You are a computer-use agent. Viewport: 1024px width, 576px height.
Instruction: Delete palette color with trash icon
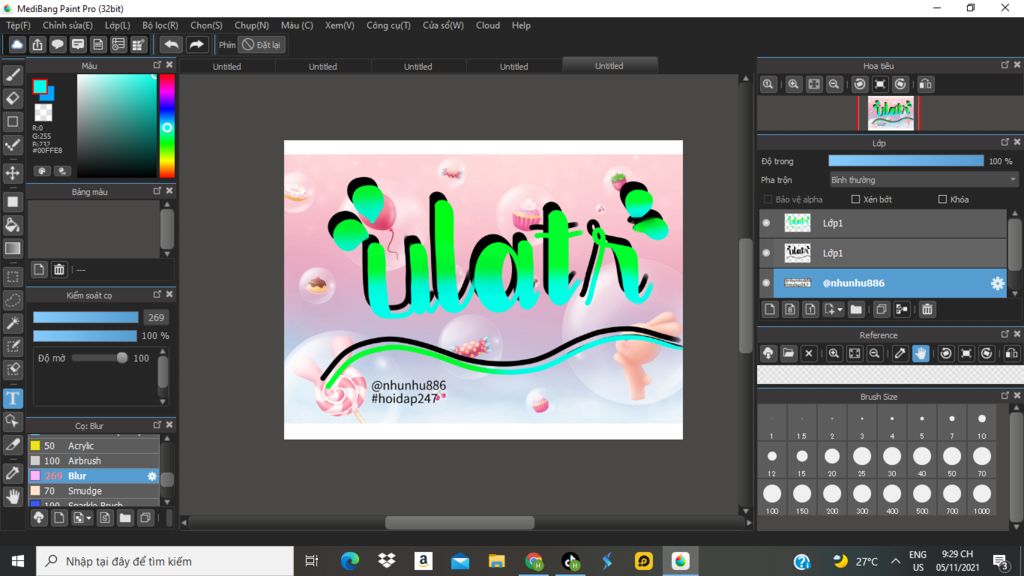(x=59, y=270)
